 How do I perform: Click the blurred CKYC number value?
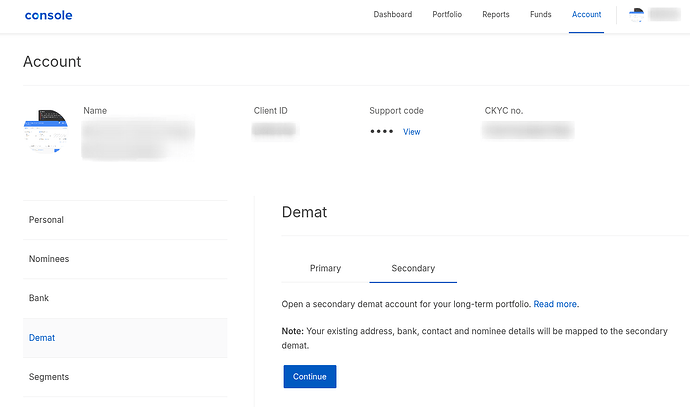pos(528,131)
